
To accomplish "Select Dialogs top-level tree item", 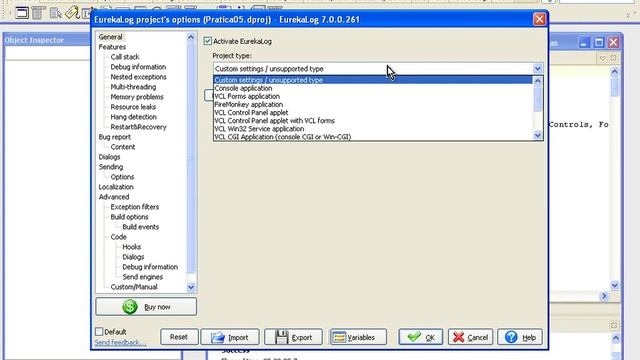I will (x=109, y=157).
